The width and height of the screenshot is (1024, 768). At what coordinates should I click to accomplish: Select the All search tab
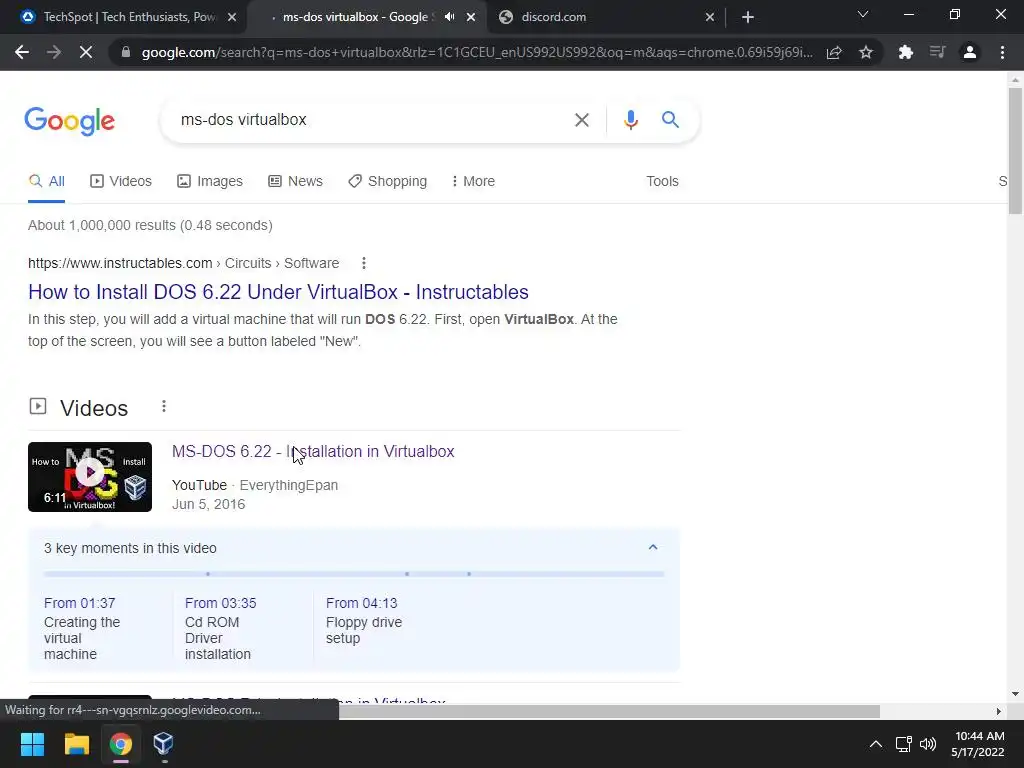[46, 182]
